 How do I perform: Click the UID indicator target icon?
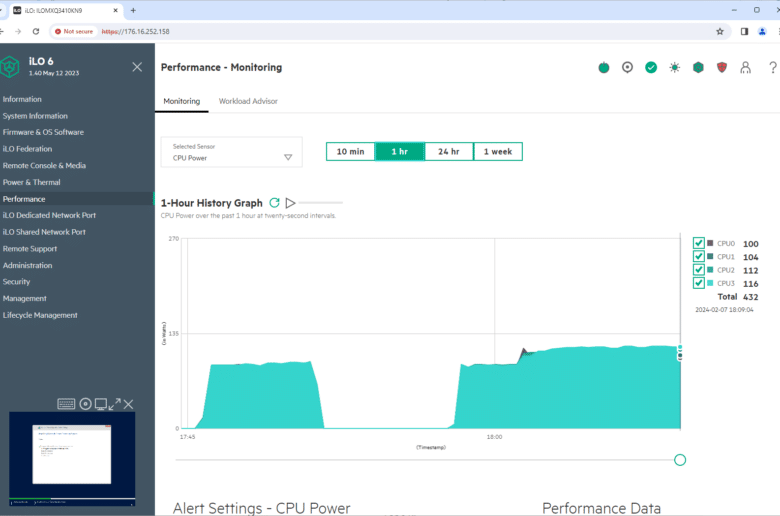(x=627, y=67)
